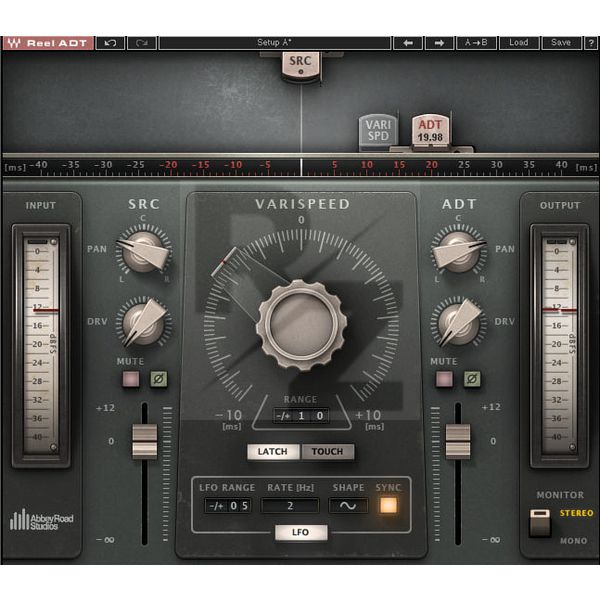Open help with the question mark
Screen dimensions: 600x600
point(591,43)
